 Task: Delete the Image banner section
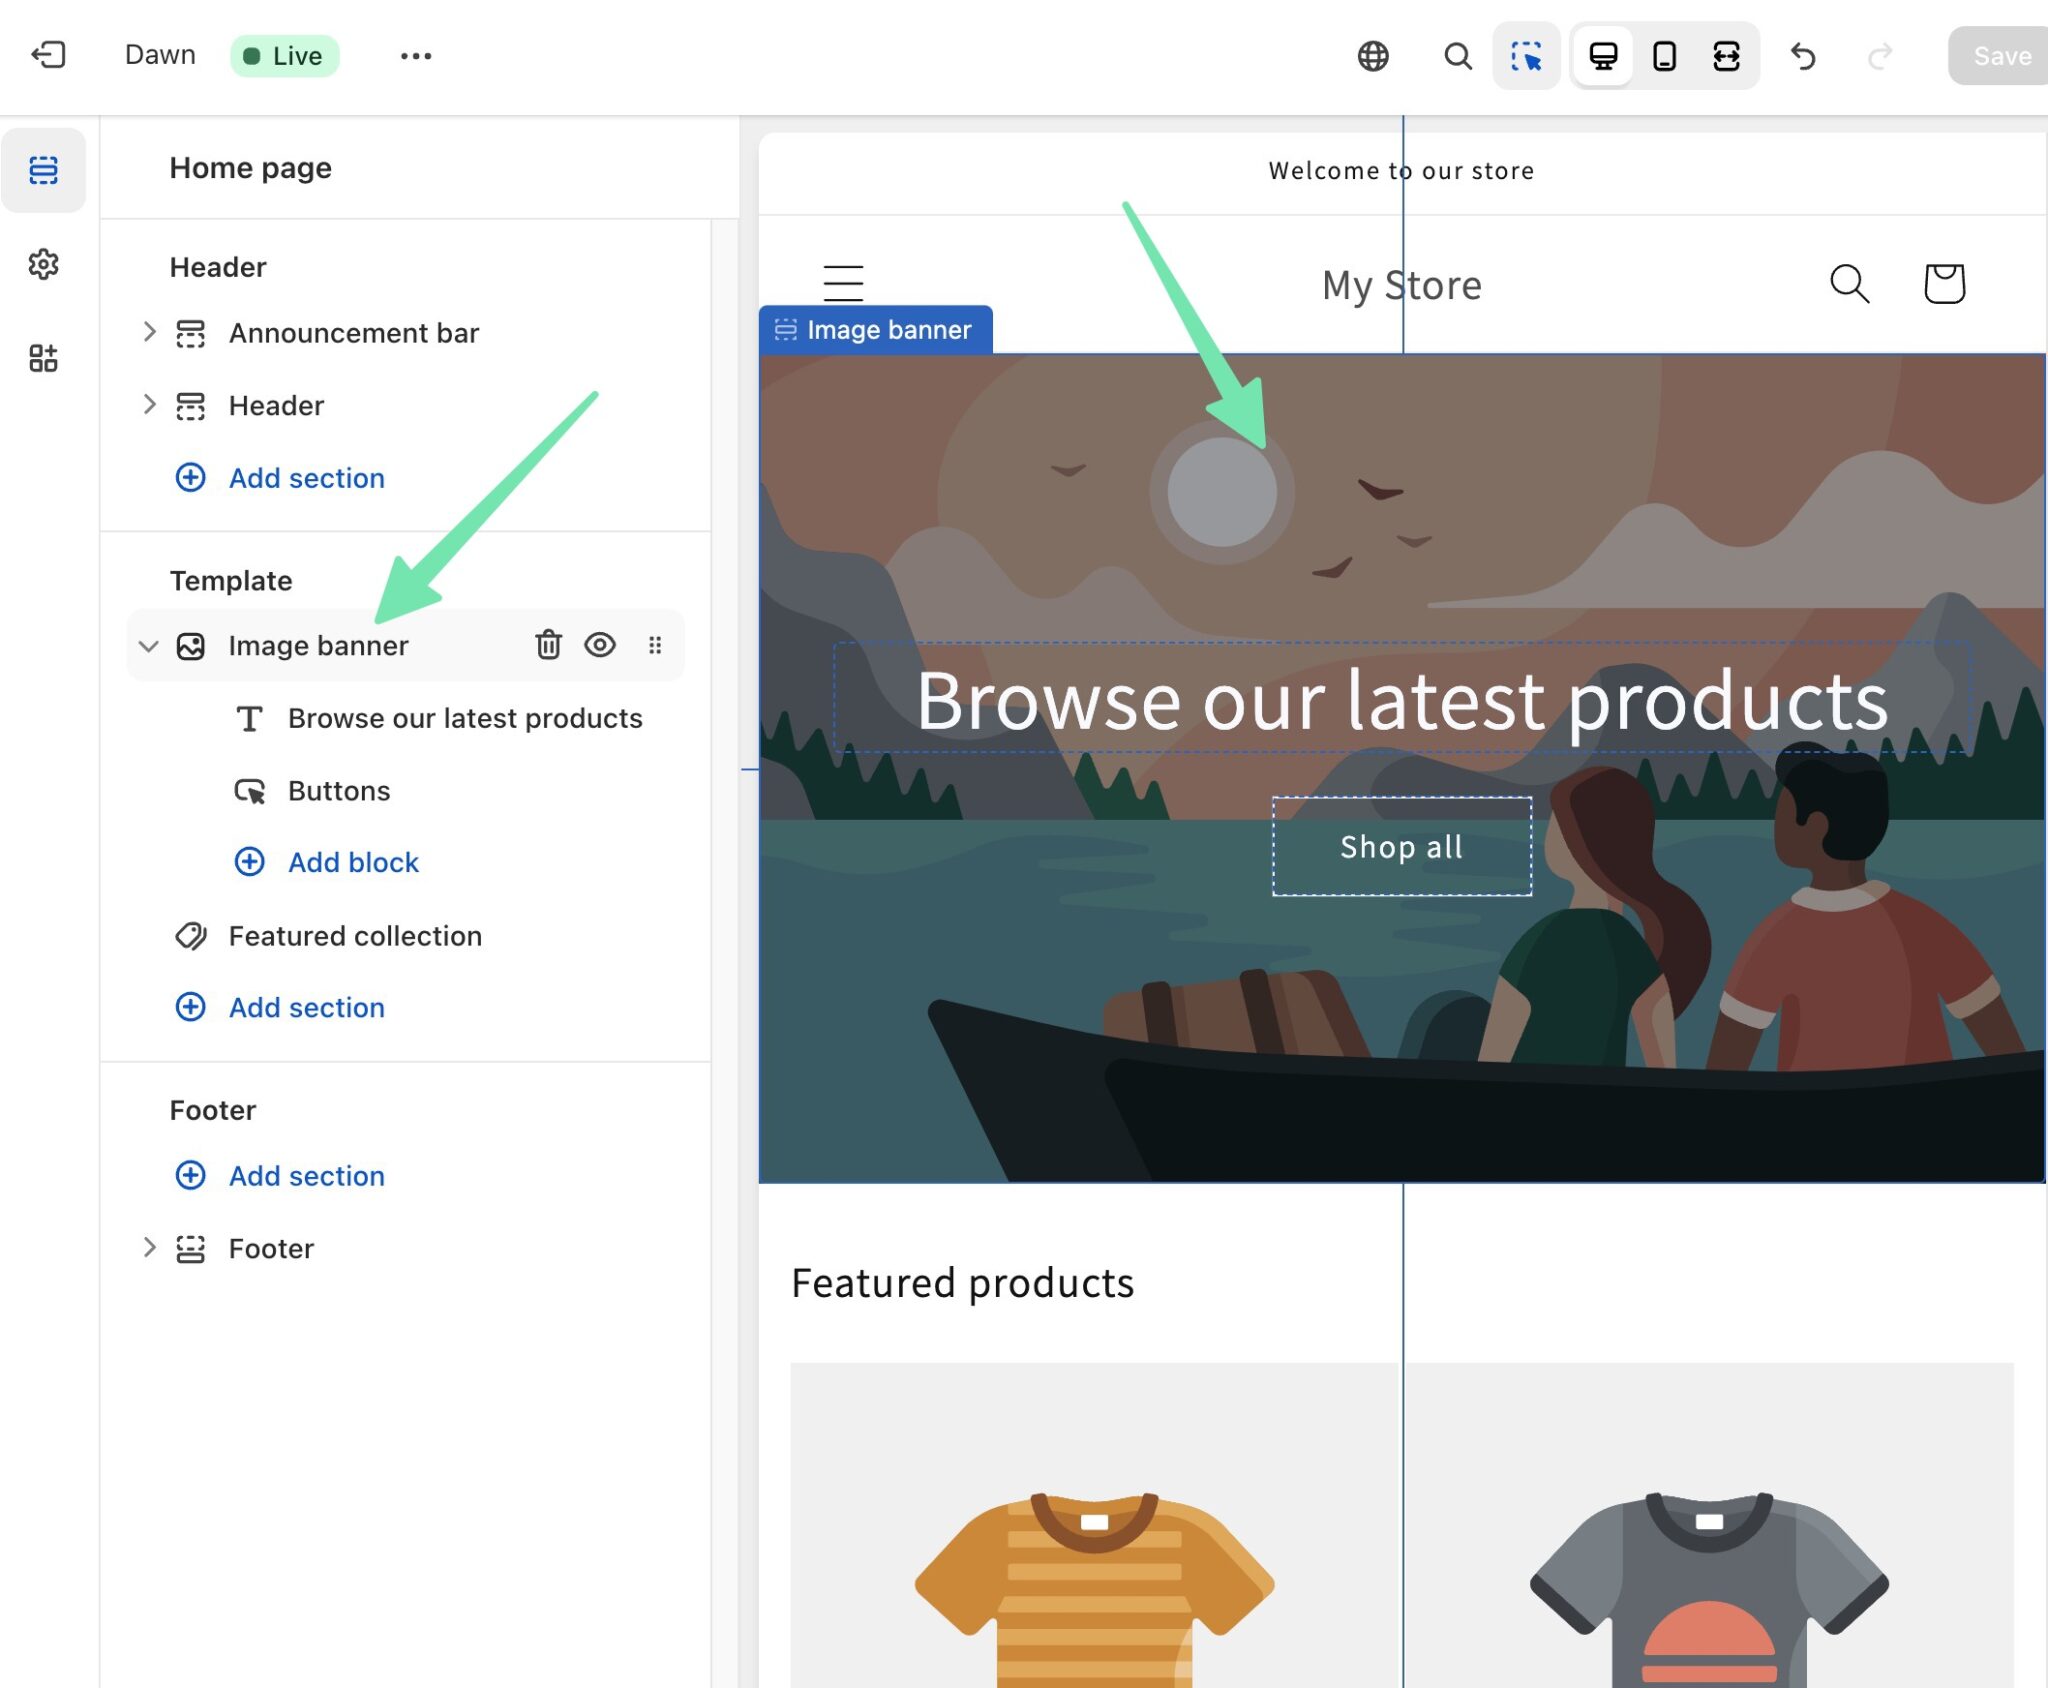548,645
